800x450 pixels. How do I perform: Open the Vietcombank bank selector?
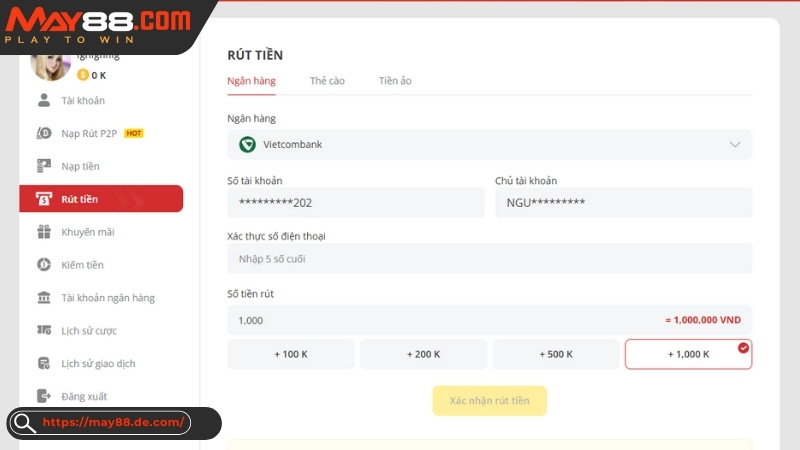[x=489, y=144]
